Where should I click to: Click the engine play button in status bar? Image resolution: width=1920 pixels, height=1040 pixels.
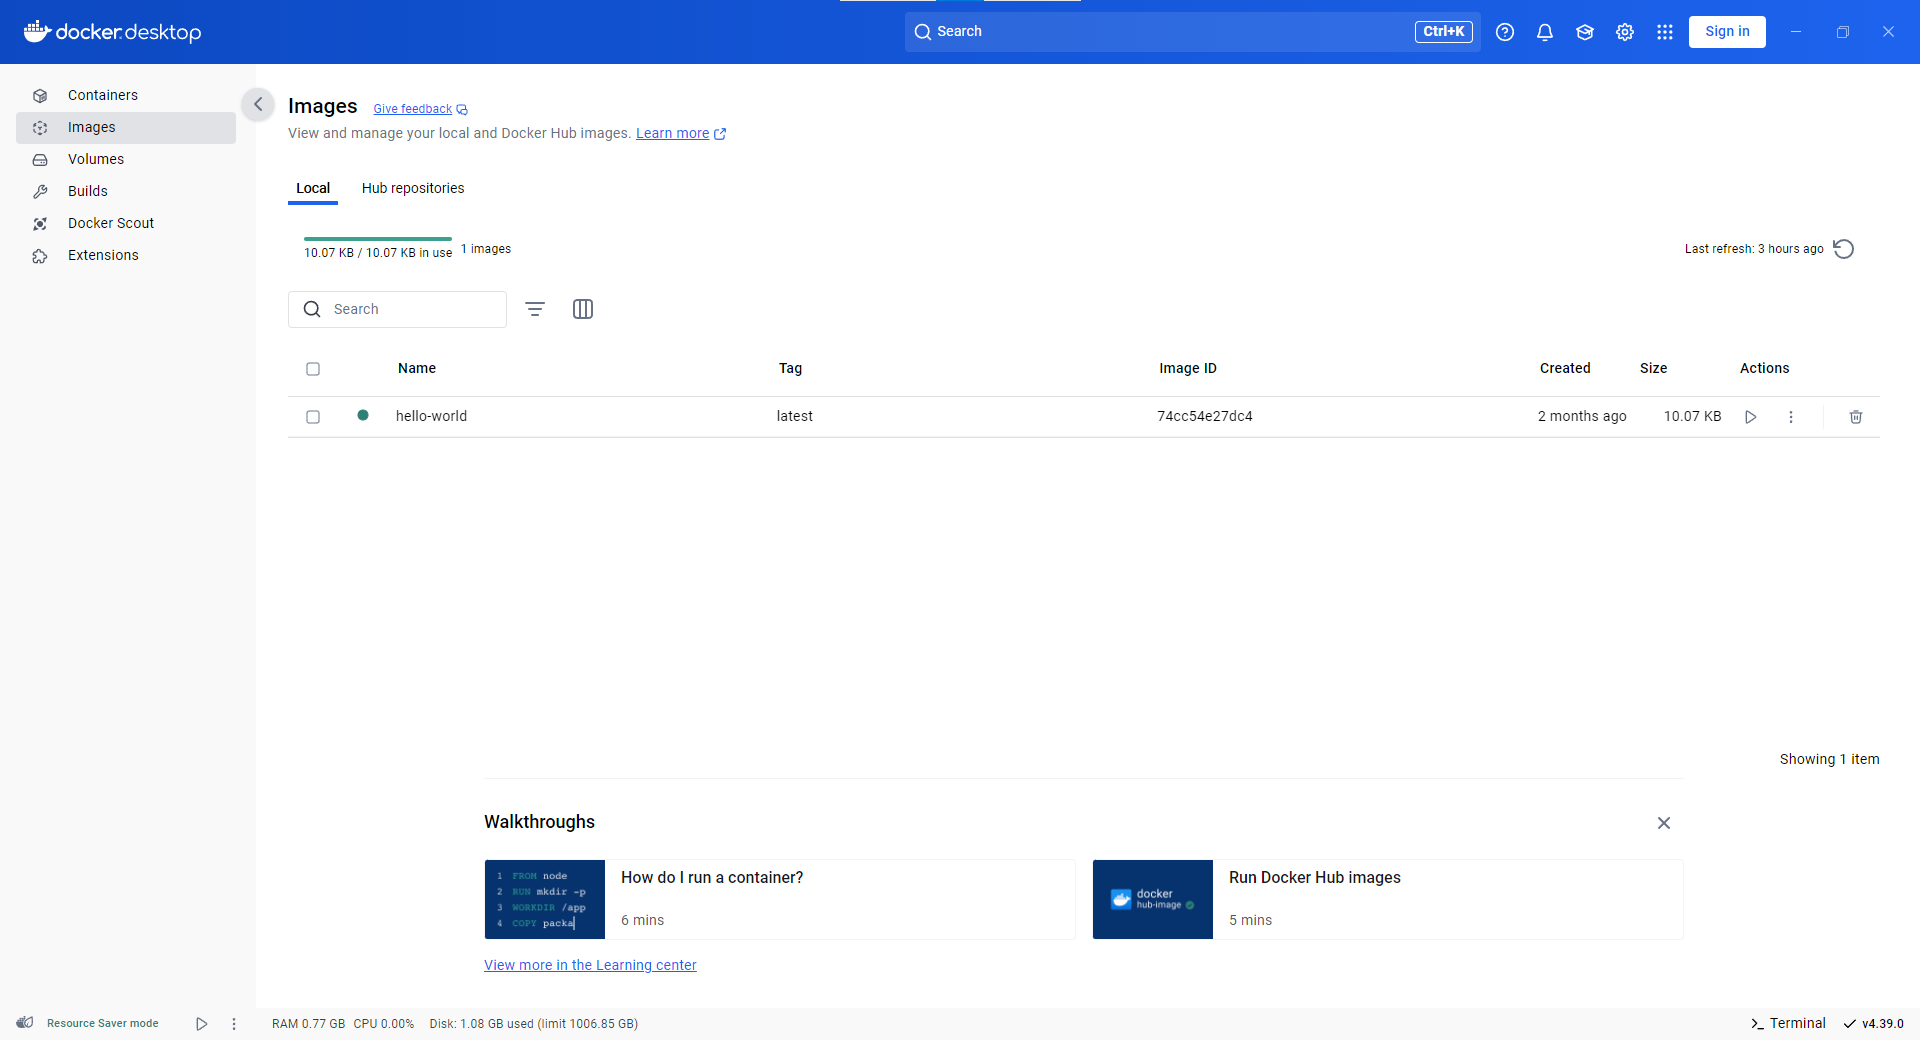point(202,1024)
